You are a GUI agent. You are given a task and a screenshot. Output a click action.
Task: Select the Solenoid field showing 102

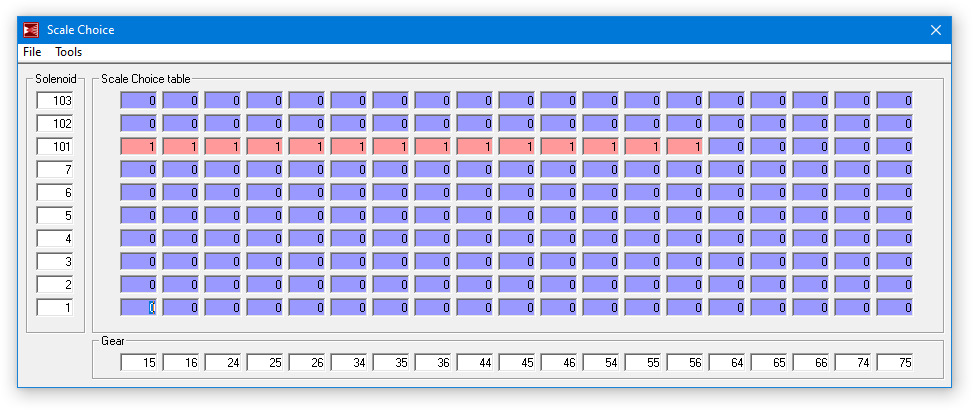tap(55, 123)
